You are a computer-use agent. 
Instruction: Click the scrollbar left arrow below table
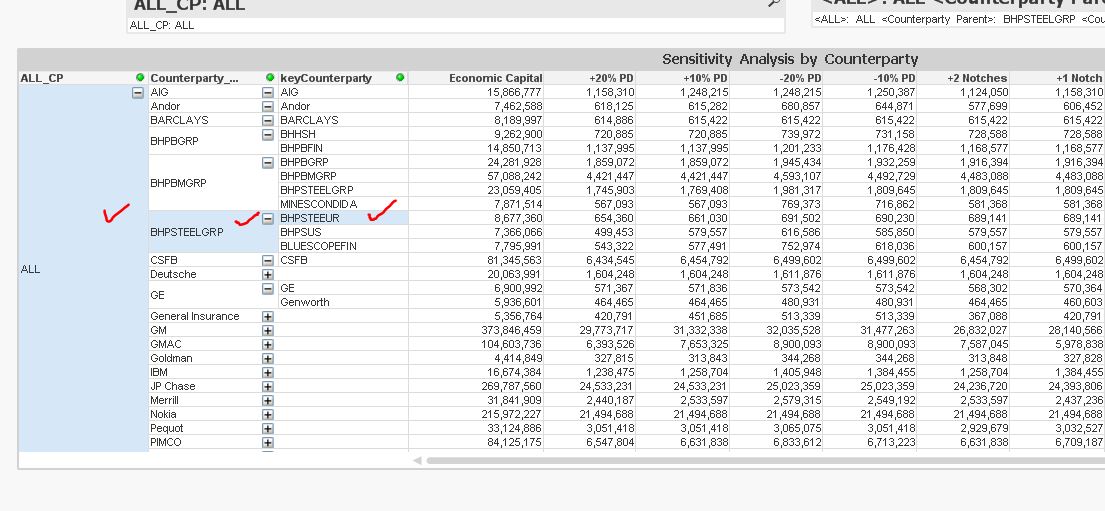tap(417, 460)
